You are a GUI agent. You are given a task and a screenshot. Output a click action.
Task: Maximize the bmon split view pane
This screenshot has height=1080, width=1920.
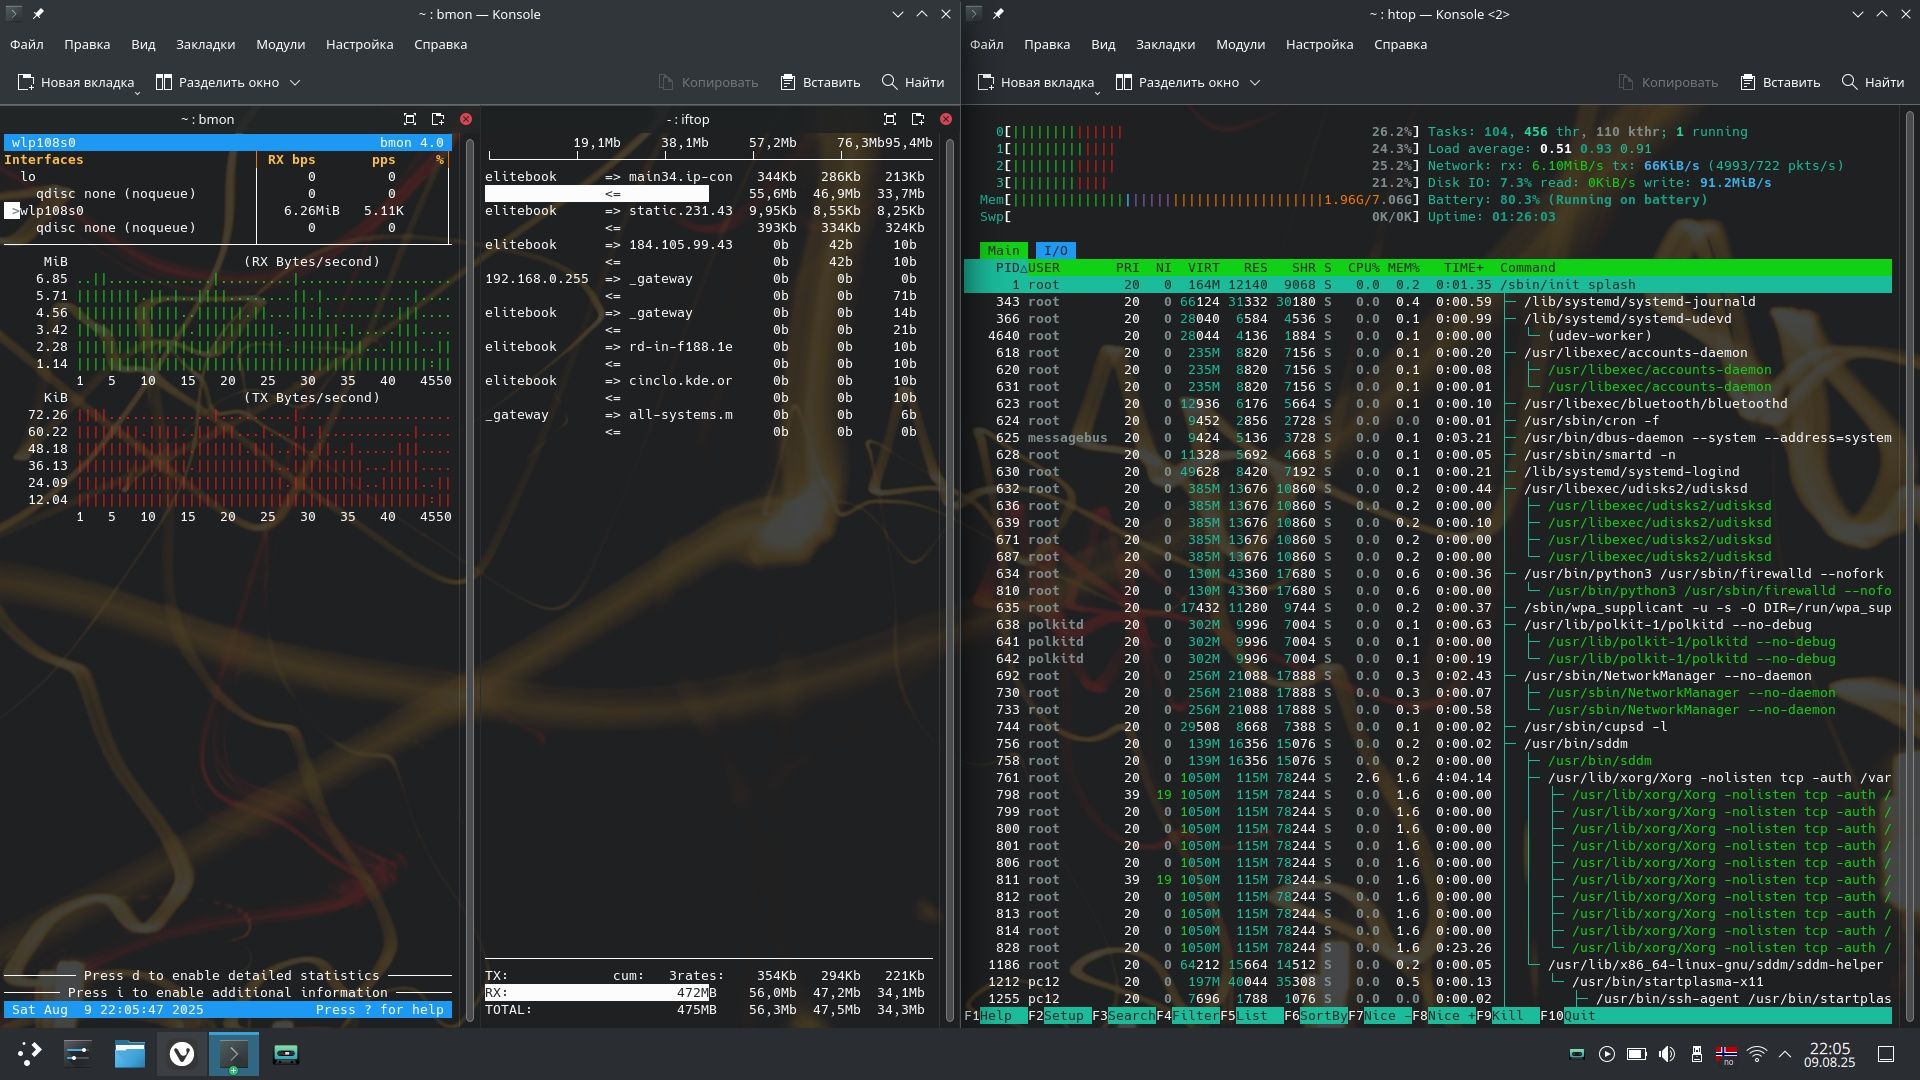pyautogui.click(x=410, y=119)
